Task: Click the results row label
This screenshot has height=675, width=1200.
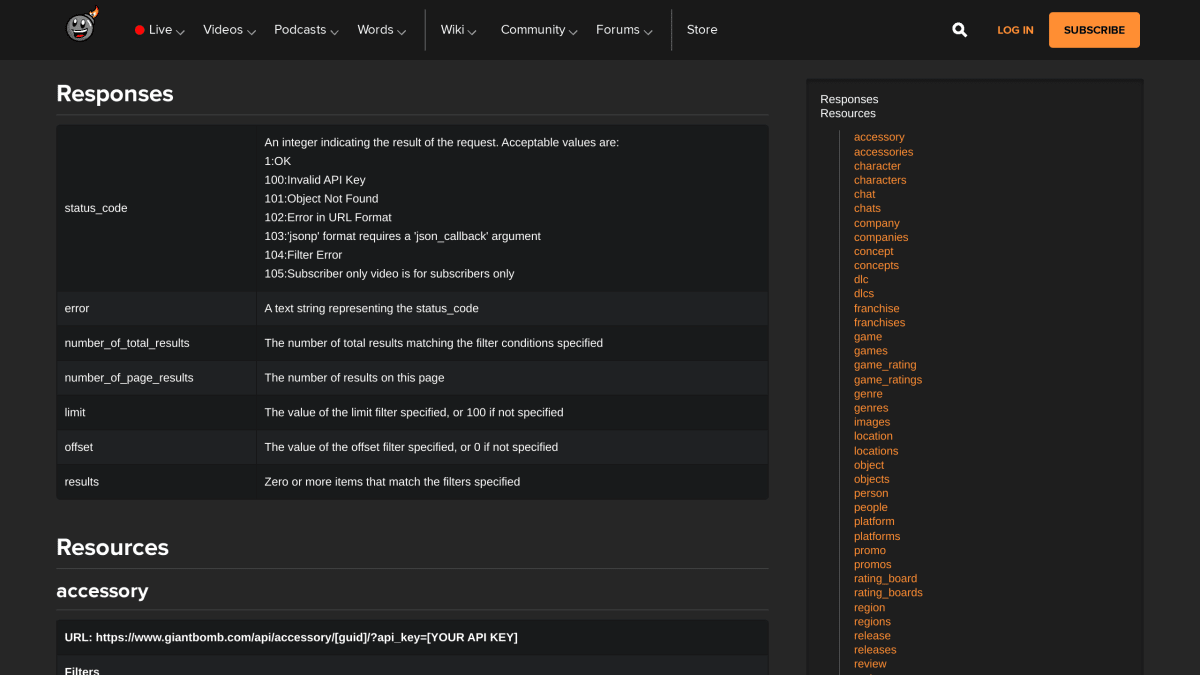Action: tap(82, 481)
